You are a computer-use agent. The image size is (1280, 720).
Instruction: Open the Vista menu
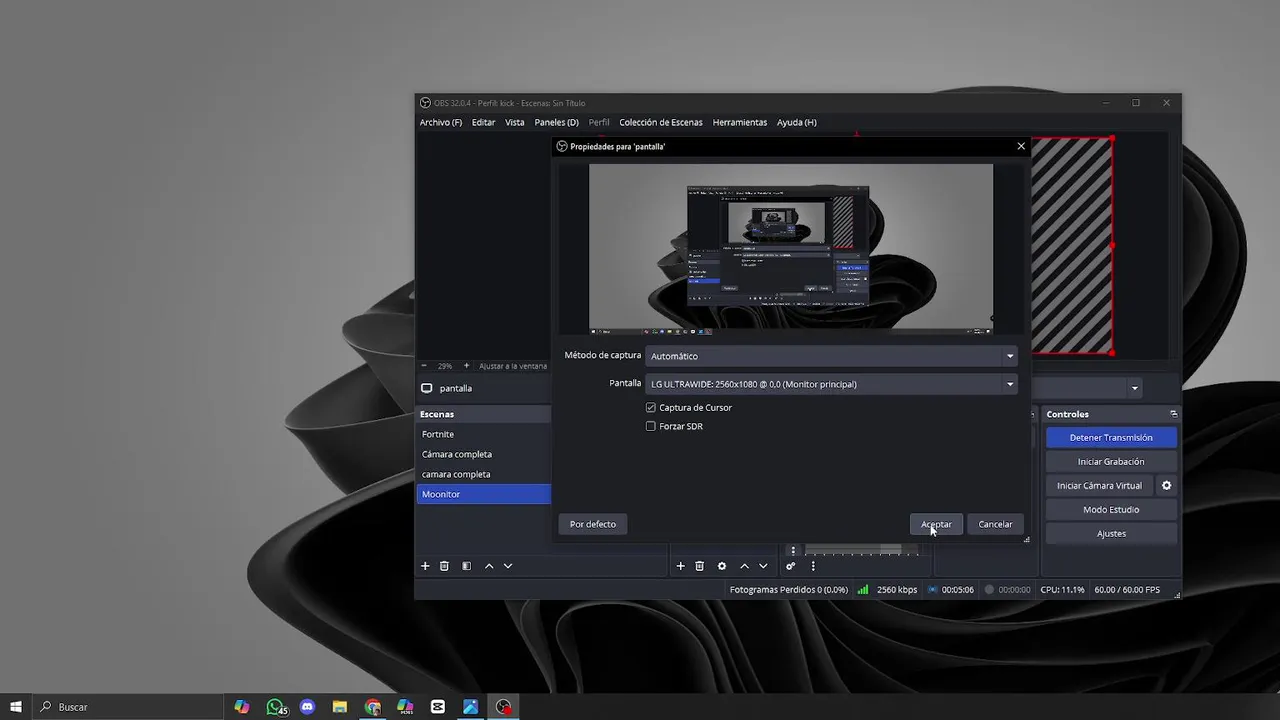coord(514,122)
